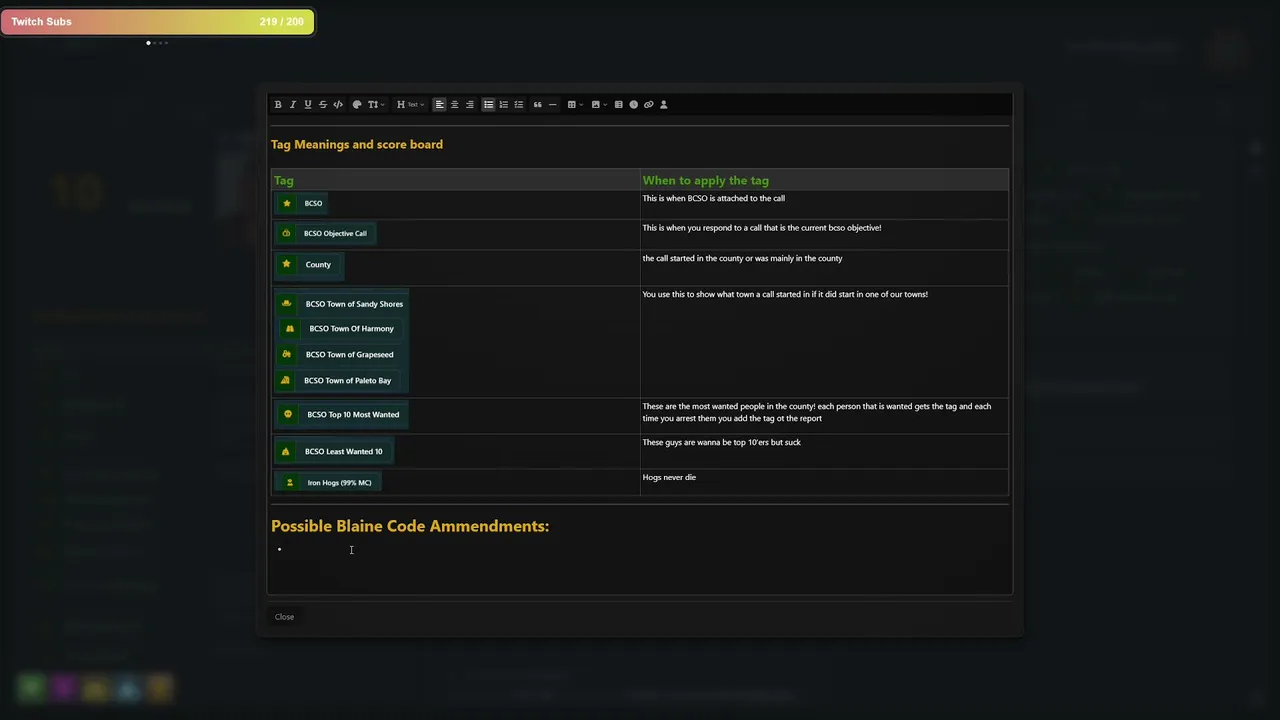
Task: Click the icon on BCSO Objective Call tag
Action: 286,233
